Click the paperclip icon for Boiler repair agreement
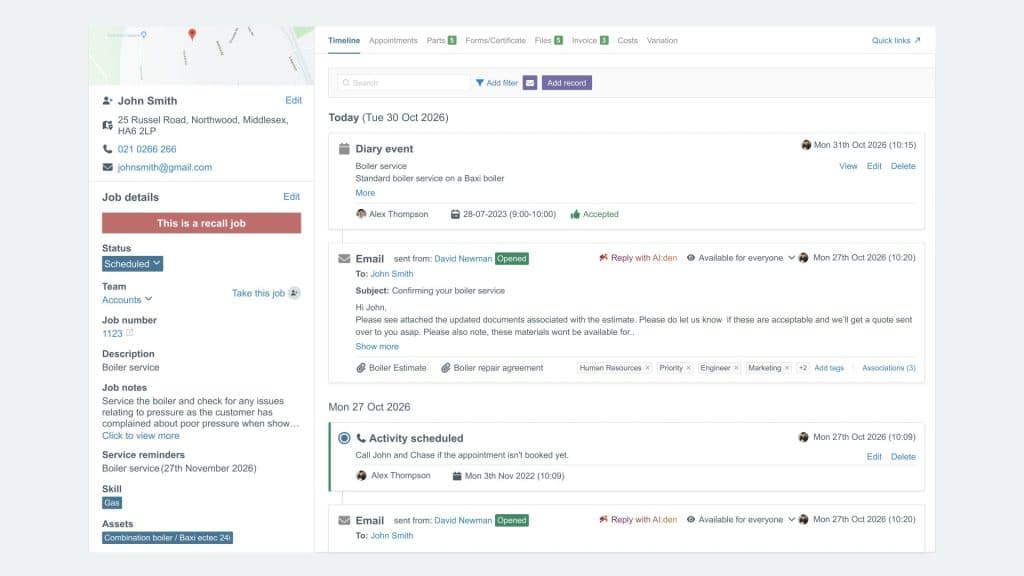 pyautogui.click(x=445, y=368)
